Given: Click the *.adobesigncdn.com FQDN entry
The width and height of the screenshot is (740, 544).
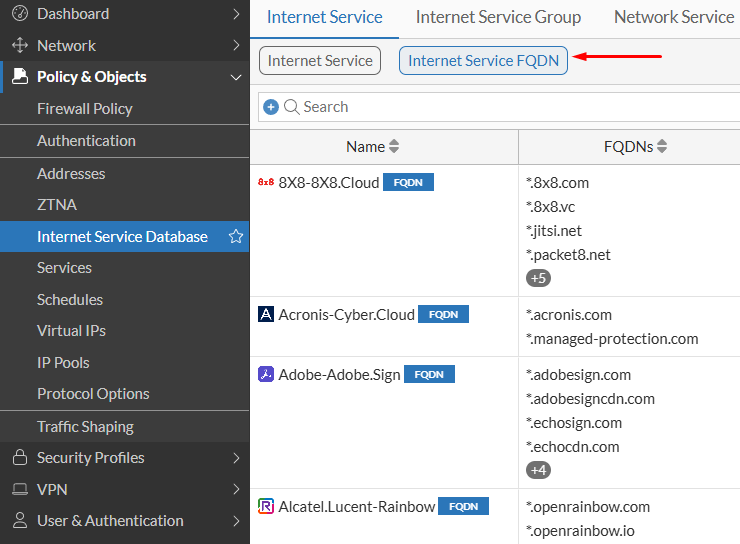Looking at the screenshot, I should click(590, 399).
